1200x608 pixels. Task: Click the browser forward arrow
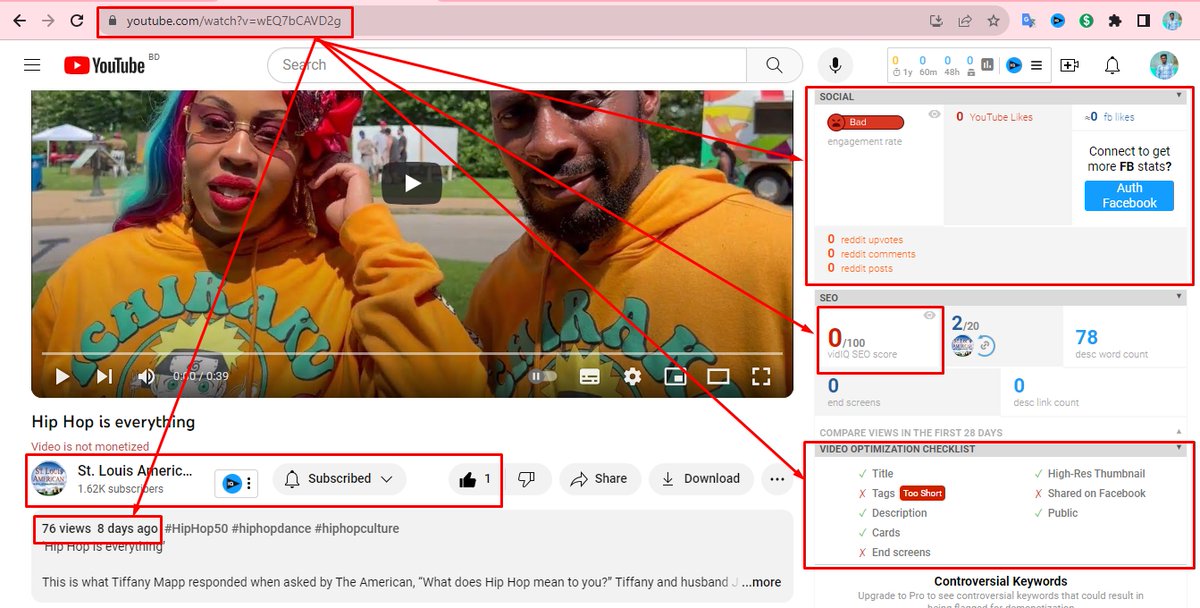(48, 20)
